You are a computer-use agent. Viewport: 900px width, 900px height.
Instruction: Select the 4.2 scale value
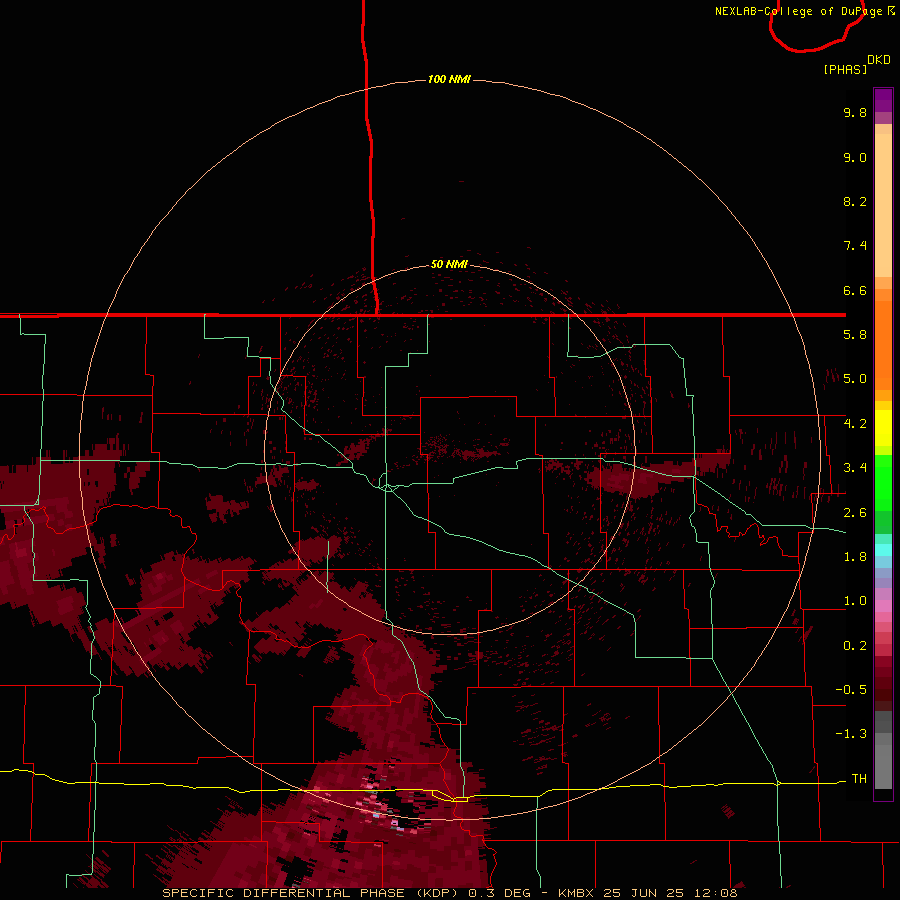[855, 424]
